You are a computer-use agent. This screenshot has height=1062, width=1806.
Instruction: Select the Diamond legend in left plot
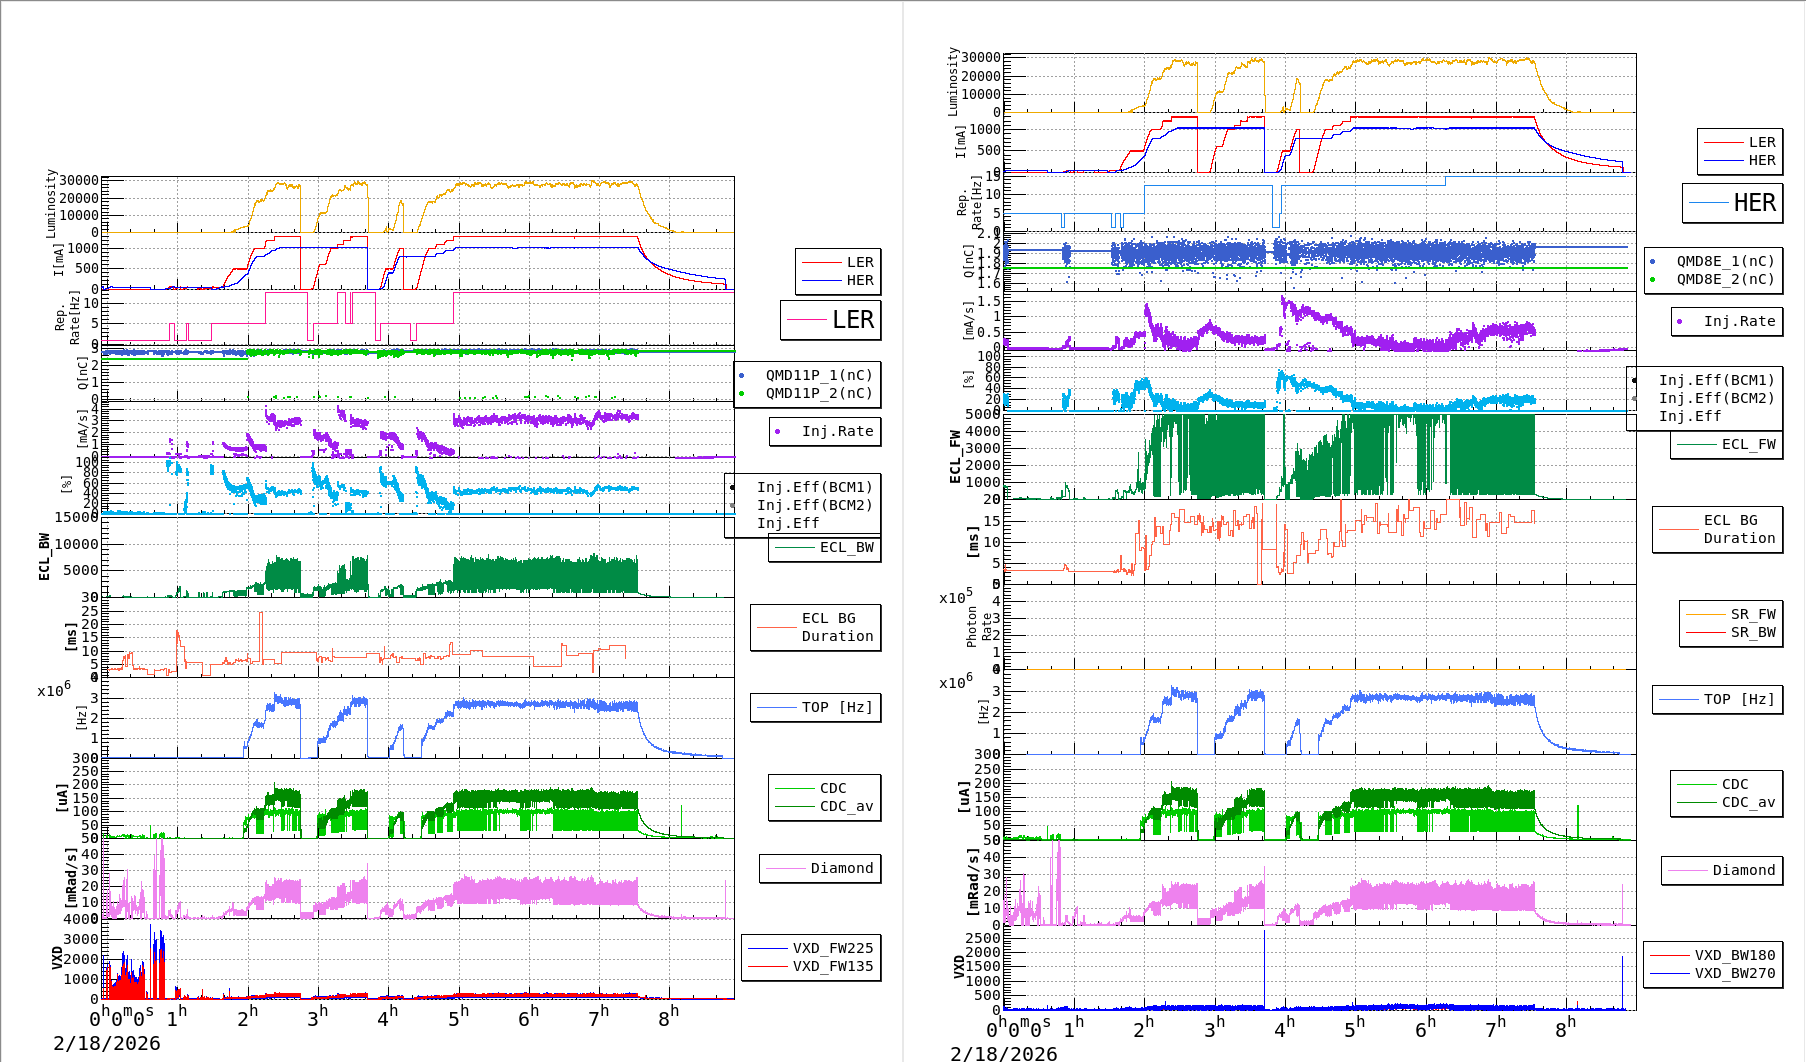pyautogui.click(x=841, y=868)
